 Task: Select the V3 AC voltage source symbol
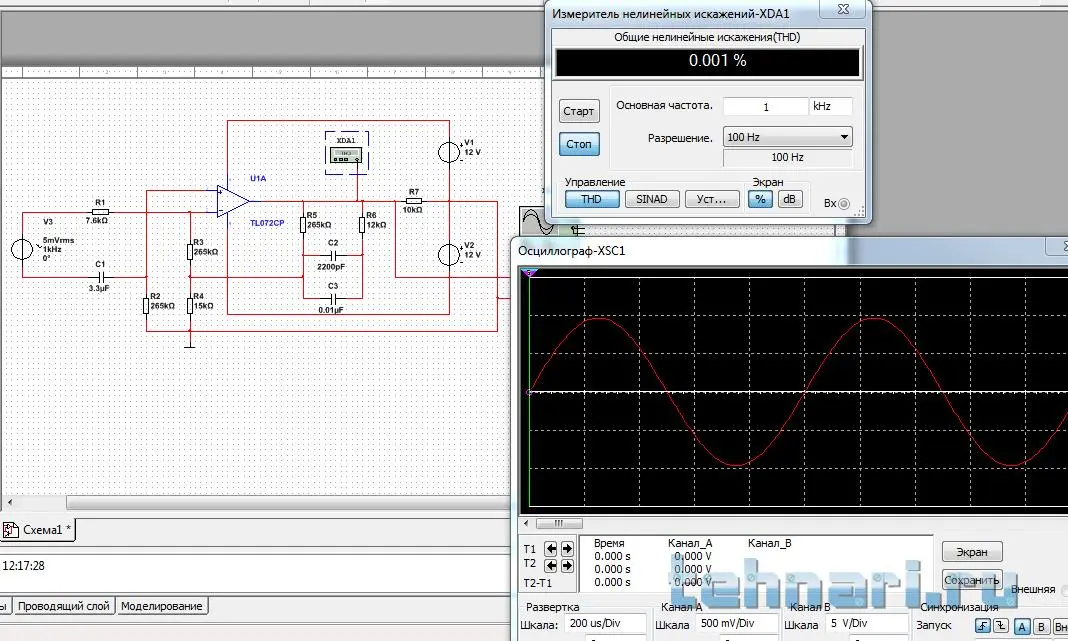click(22, 249)
